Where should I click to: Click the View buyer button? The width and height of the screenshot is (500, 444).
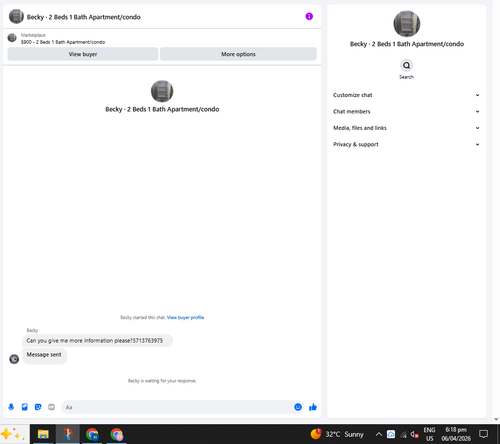[83, 54]
